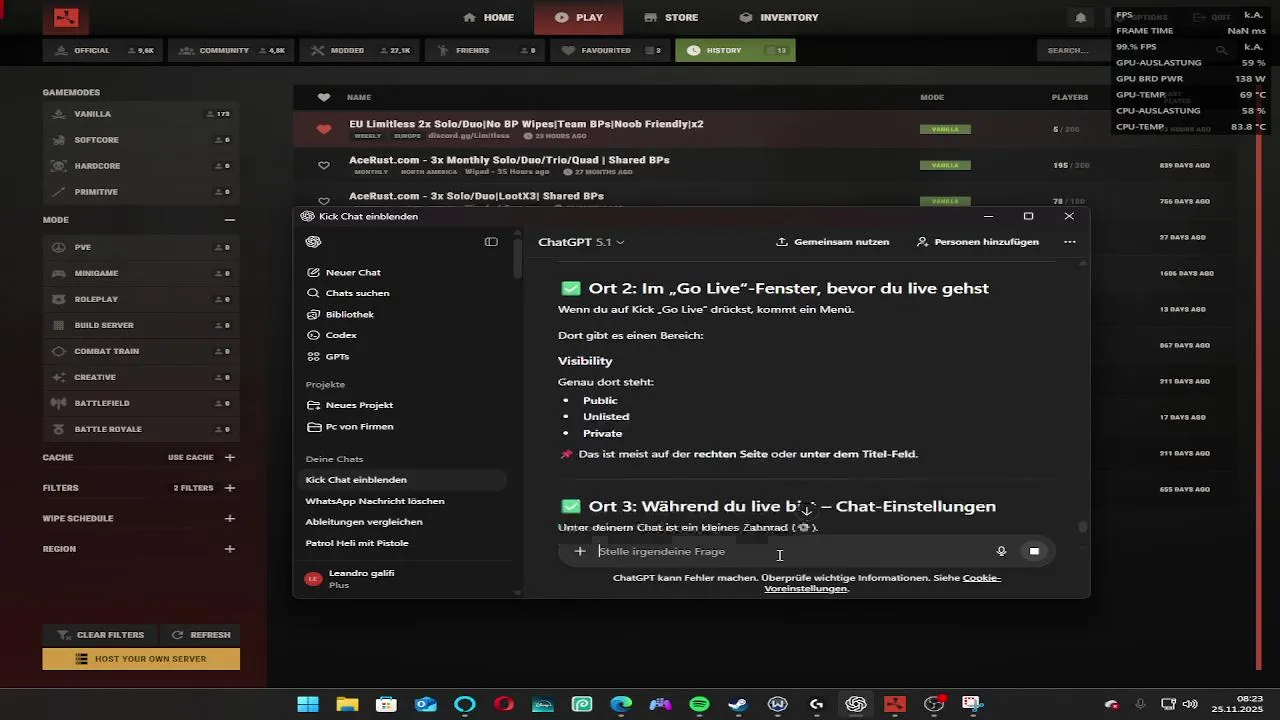Open Microsoft Edge from the taskbar

(x=621, y=704)
